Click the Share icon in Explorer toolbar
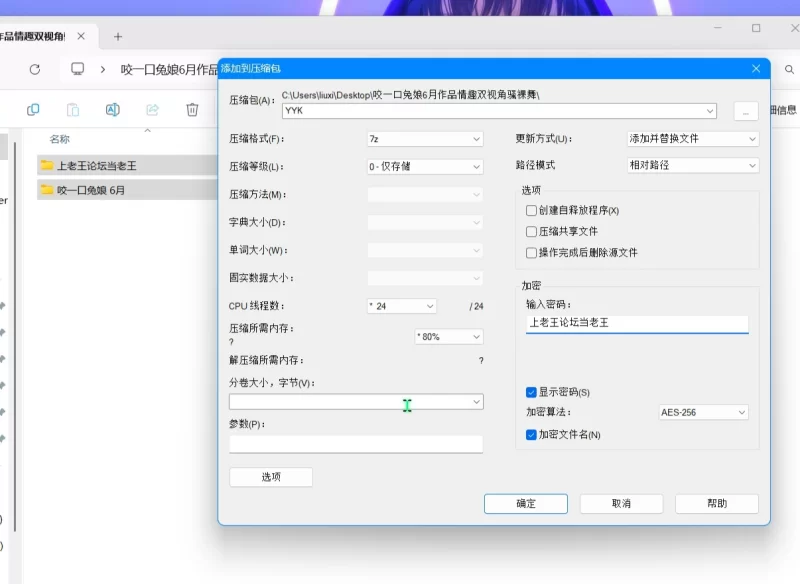 (152, 110)
